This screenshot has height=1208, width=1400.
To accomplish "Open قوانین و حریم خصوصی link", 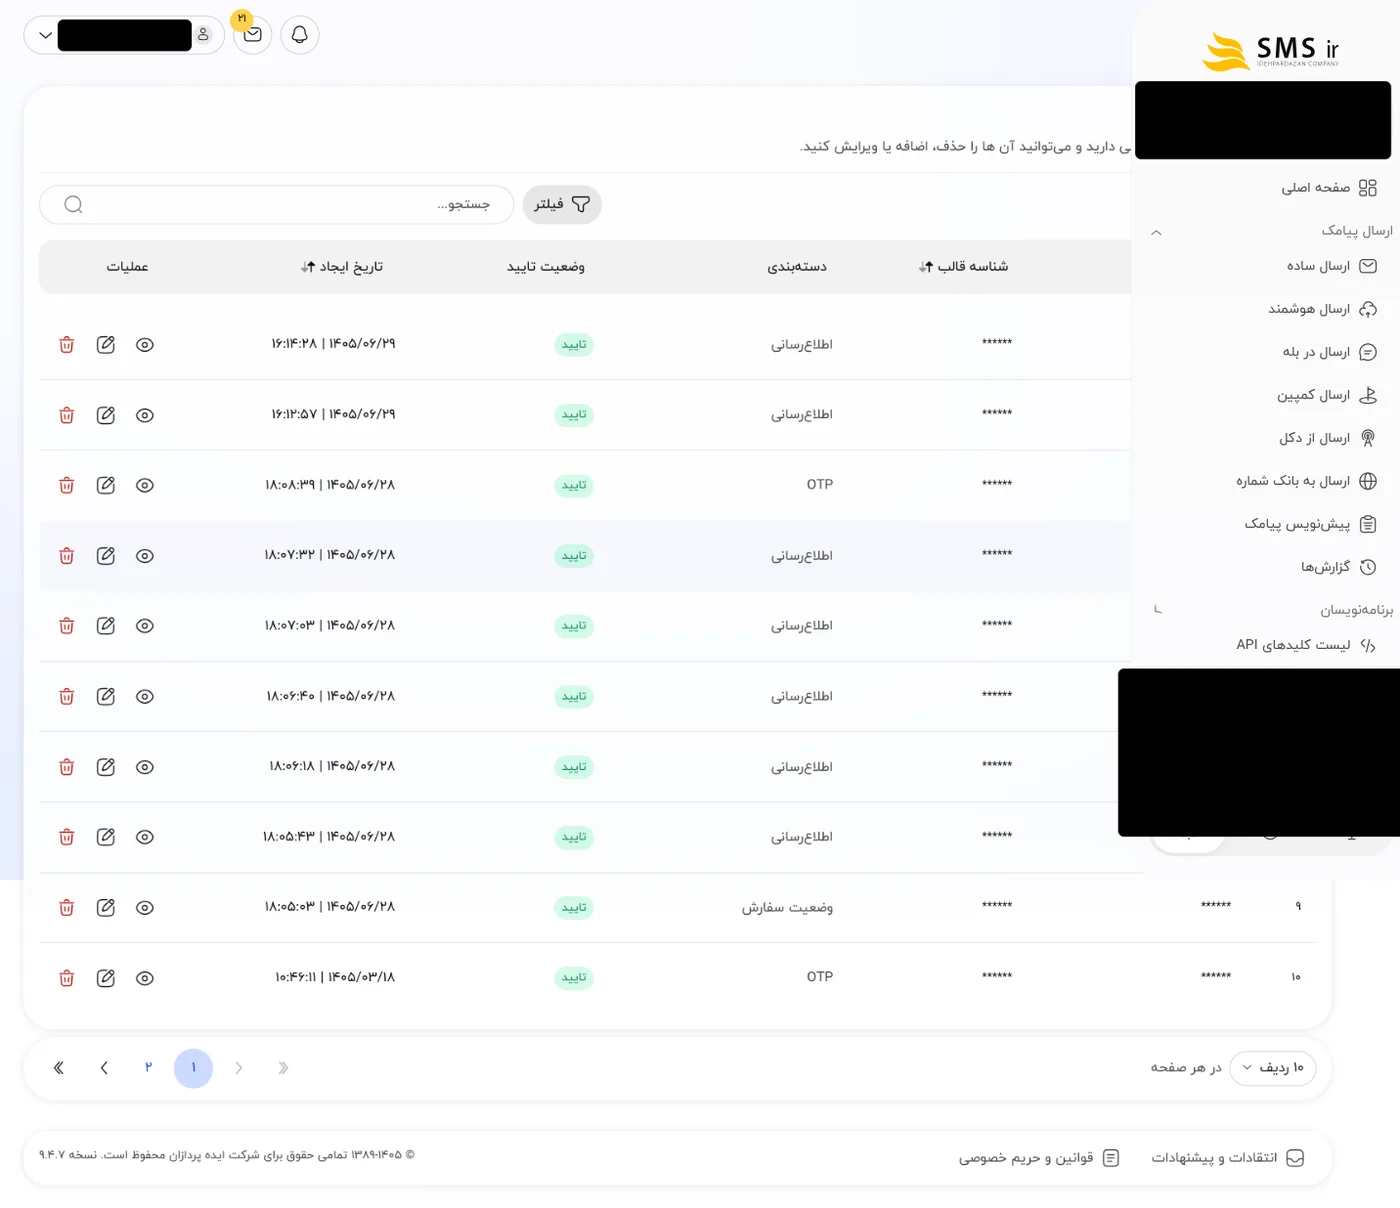I will [x=1039, y=1158].
